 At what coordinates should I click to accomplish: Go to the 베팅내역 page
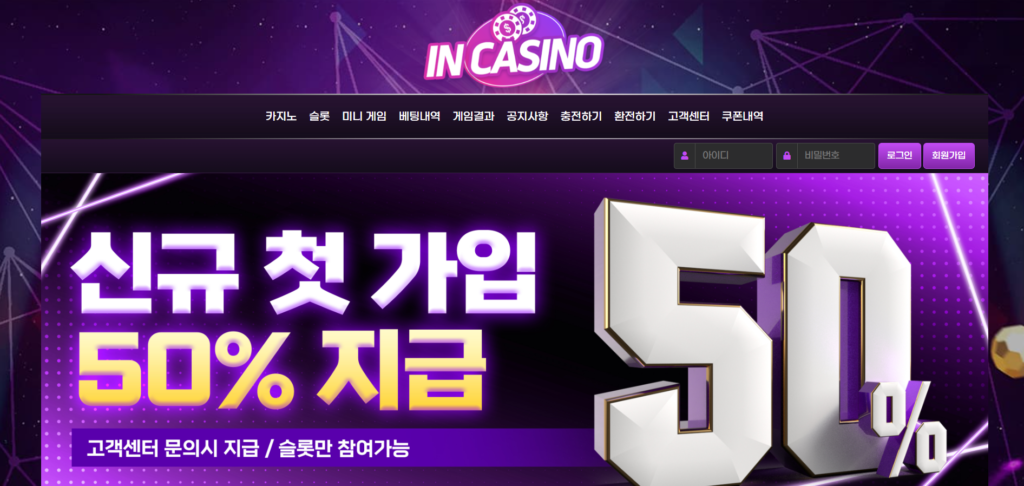coord(419,116)
